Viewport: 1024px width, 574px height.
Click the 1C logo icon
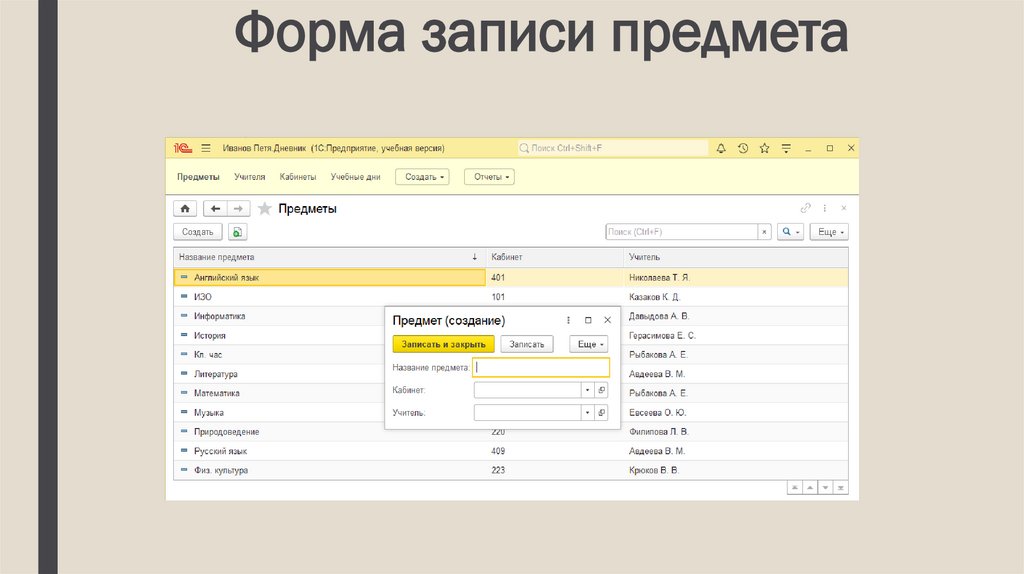pos(183,148)
